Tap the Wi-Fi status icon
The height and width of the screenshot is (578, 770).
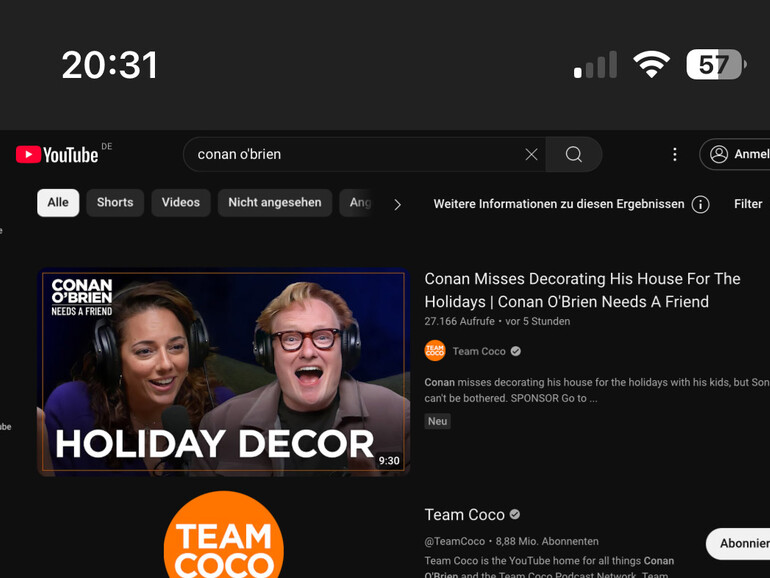(x=651, y=66)
